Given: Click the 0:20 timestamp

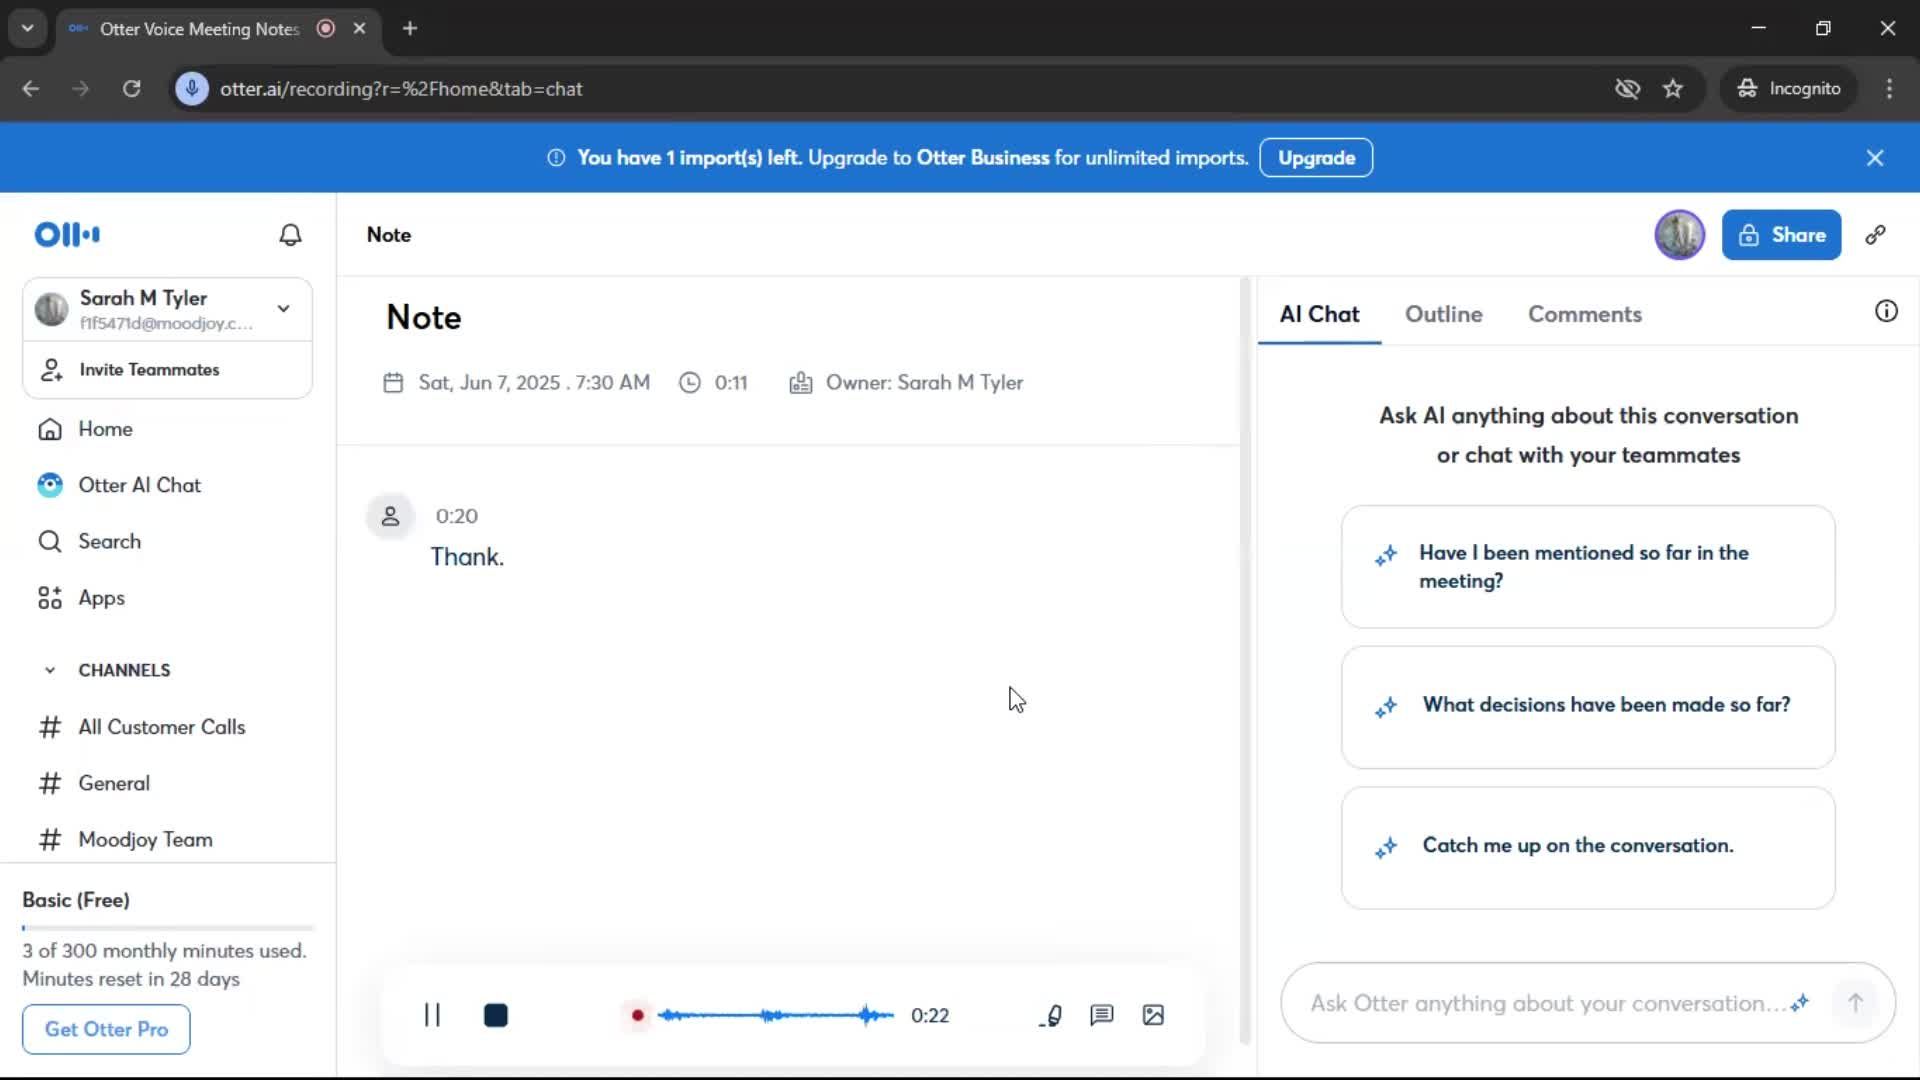Looking at the screenshot, I should pos(457,516).
